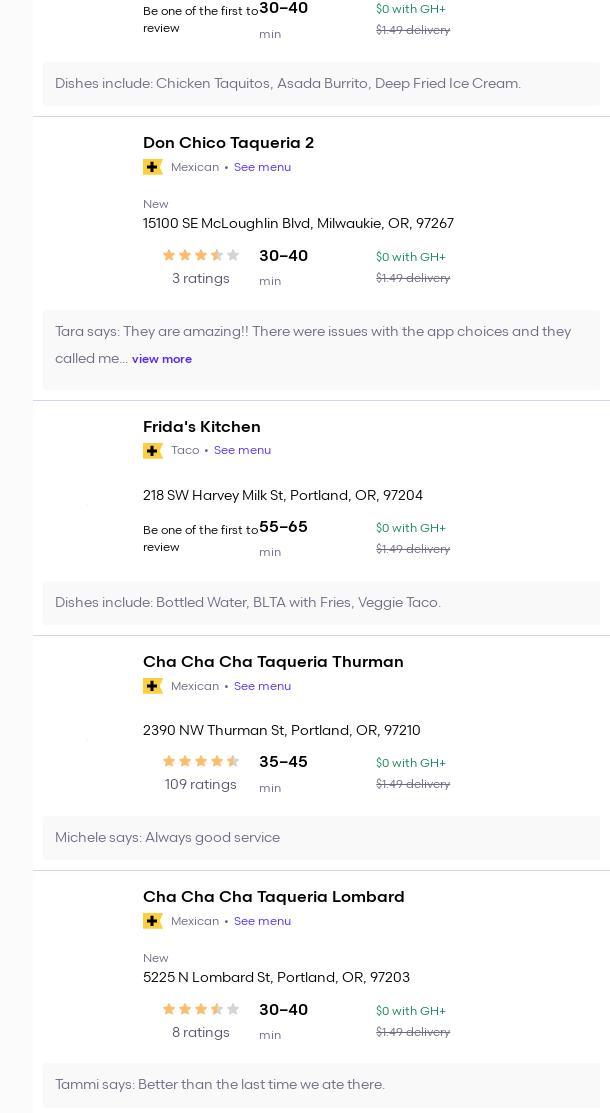See menu for Don Chico Taqueria 2
610x1113 pixels.
coord(262,168)
